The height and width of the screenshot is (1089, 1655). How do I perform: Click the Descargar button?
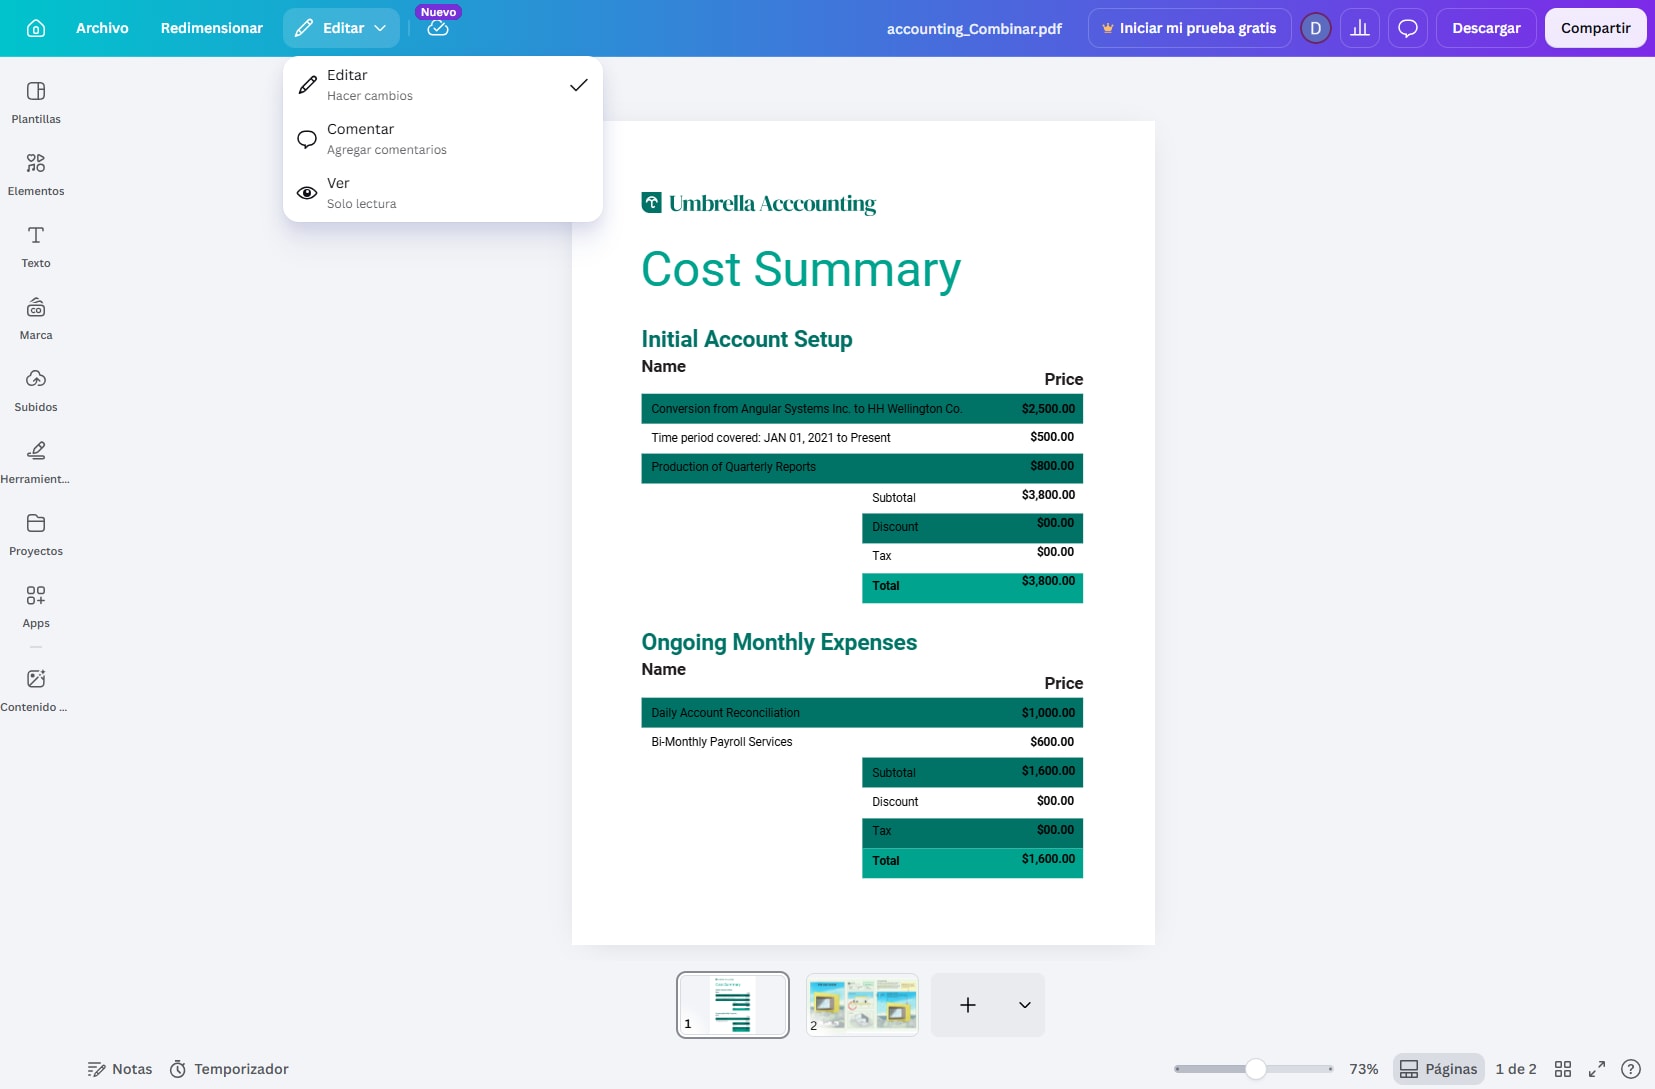(1486, 28)
